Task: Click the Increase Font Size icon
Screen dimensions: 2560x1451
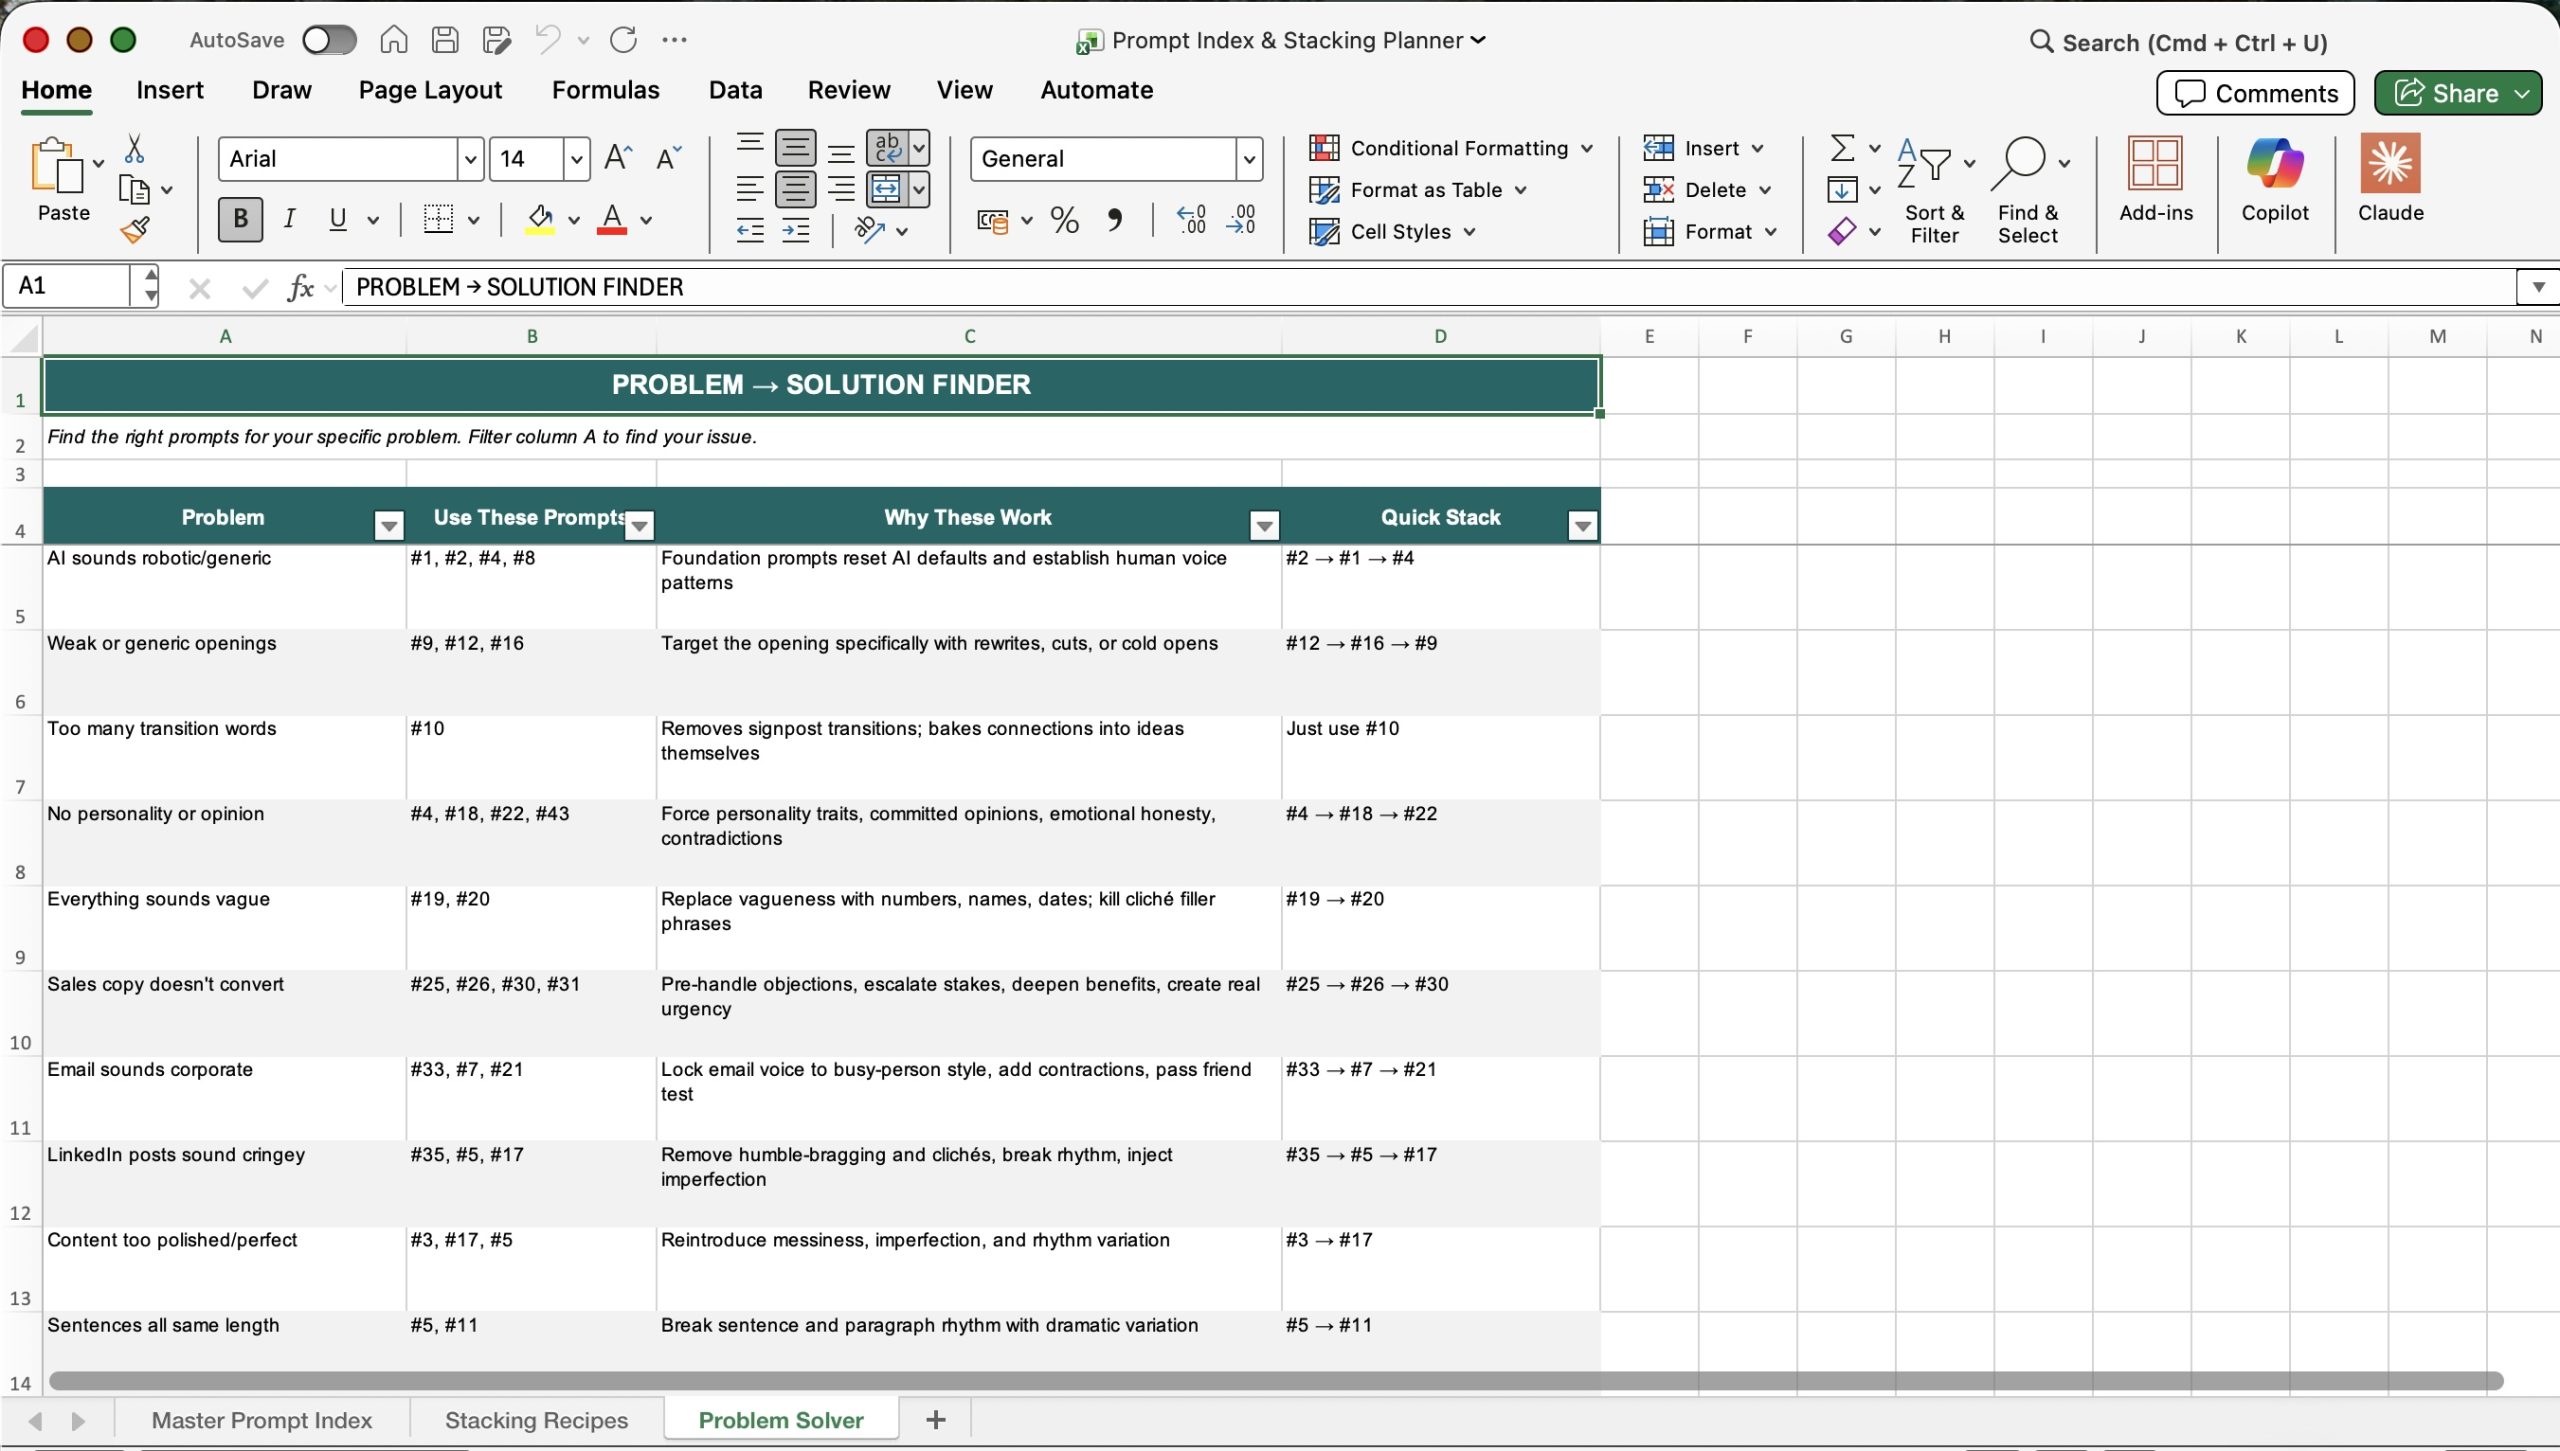Action: point(618,158)
